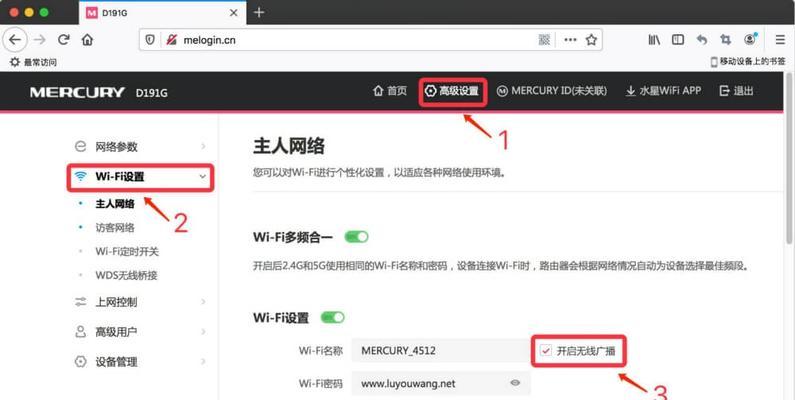Click the Wi-Fi signal sidebar icon

click(80, 176)
